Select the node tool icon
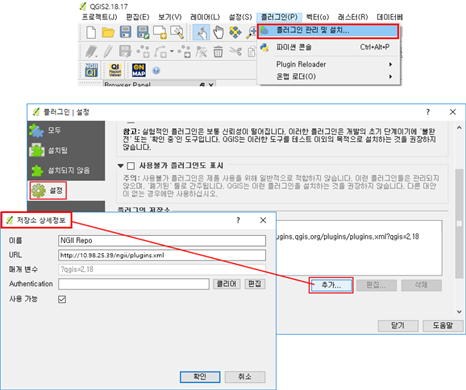The height and width of the screenshot is (390, 466). 201,52
